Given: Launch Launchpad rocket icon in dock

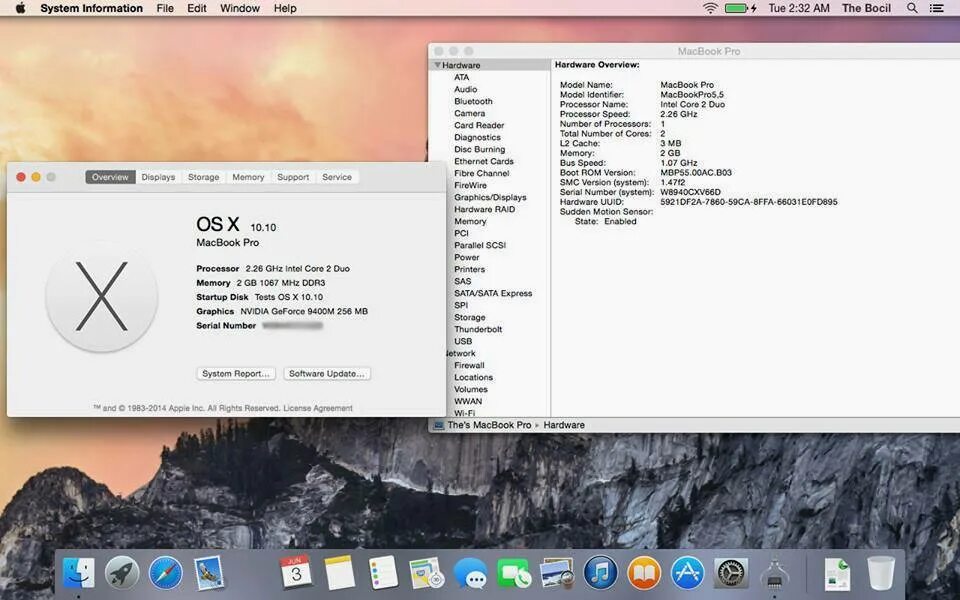Looking at the screenshot, I should (x=122, y=573).
